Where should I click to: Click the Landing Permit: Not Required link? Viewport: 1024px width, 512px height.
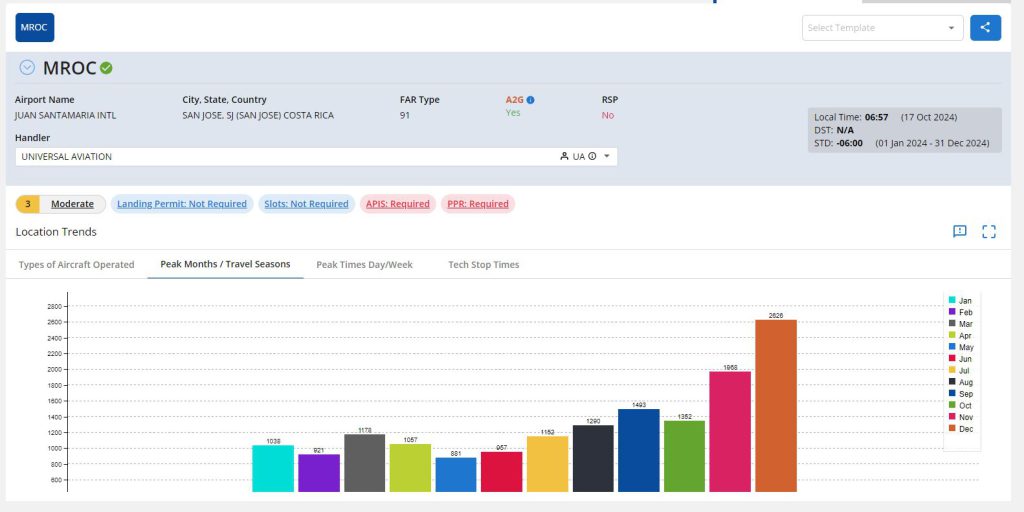click(x=181, y=204)
